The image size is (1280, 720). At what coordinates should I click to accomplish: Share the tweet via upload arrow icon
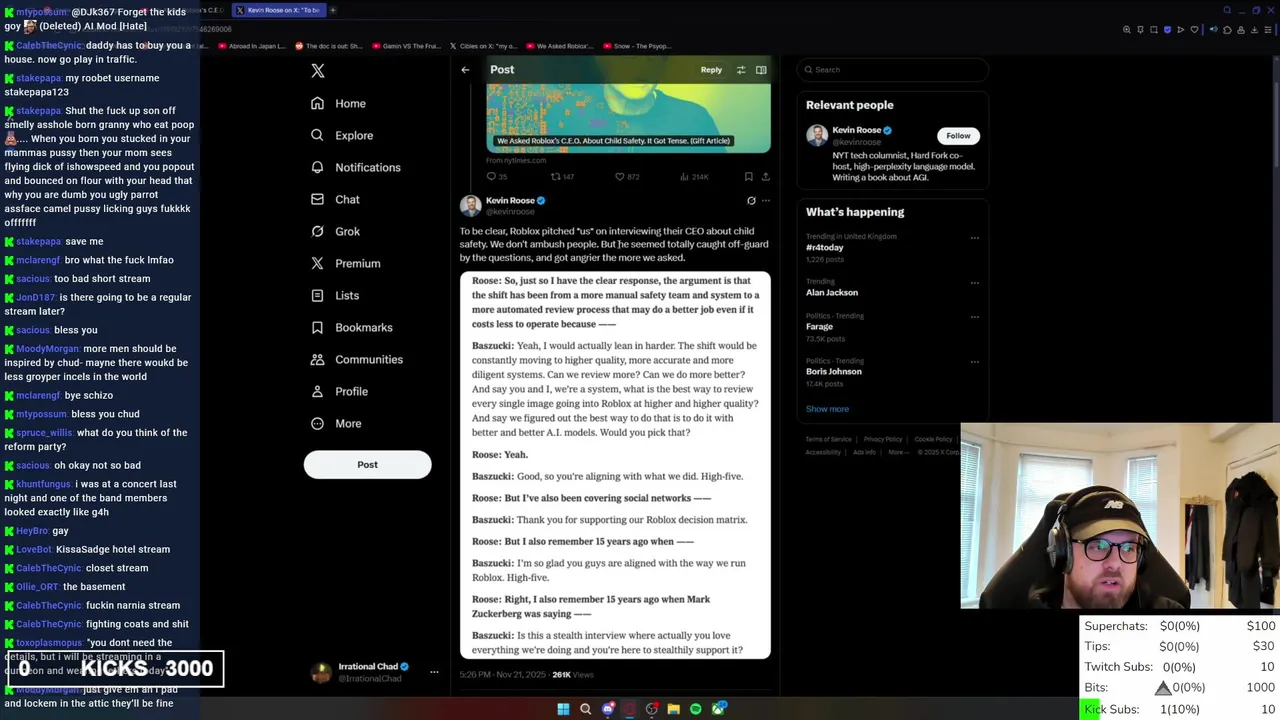[x=766, y=177]
